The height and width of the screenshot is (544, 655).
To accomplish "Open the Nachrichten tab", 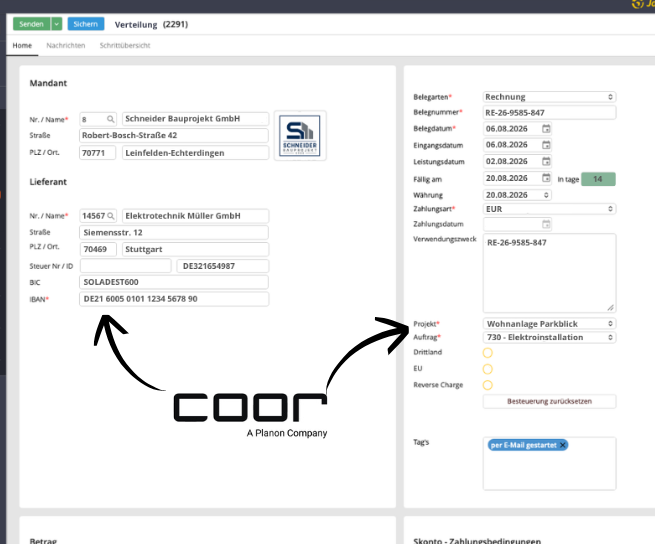I will 66,45.
